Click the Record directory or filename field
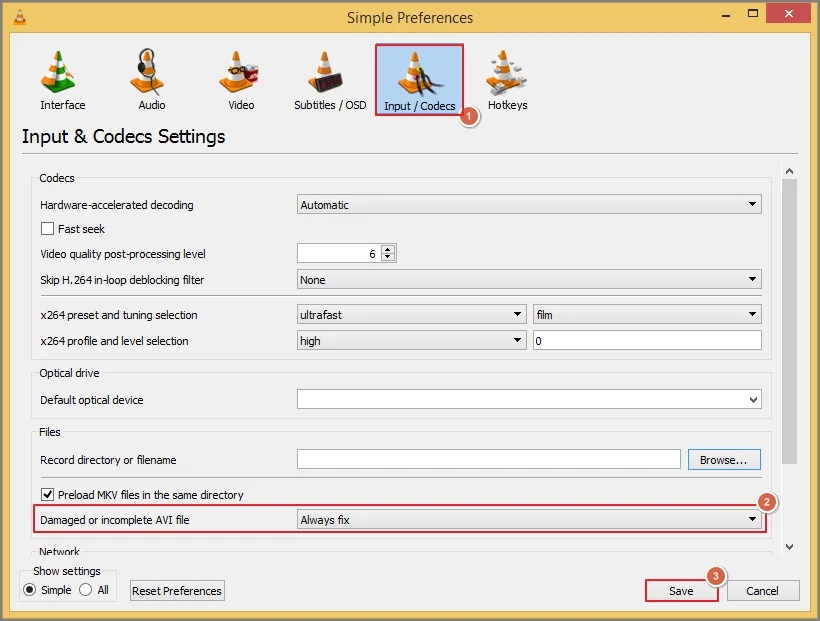Viewport: 820px width, 621px height. (489, 459)
